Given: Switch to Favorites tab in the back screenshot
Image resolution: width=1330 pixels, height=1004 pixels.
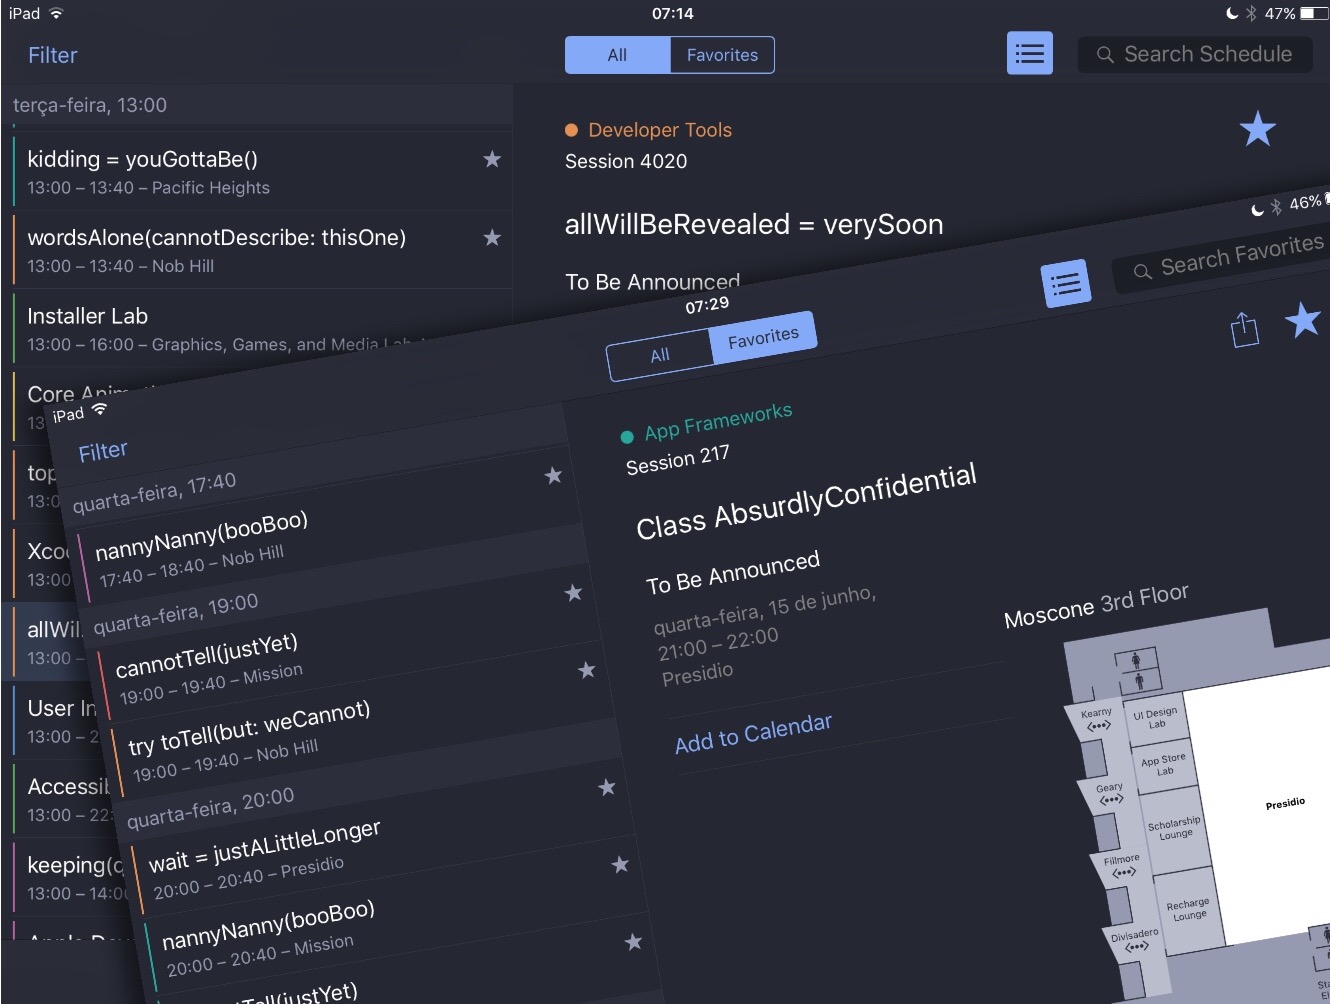Looking at the screenshot, I should pos(722,55).
